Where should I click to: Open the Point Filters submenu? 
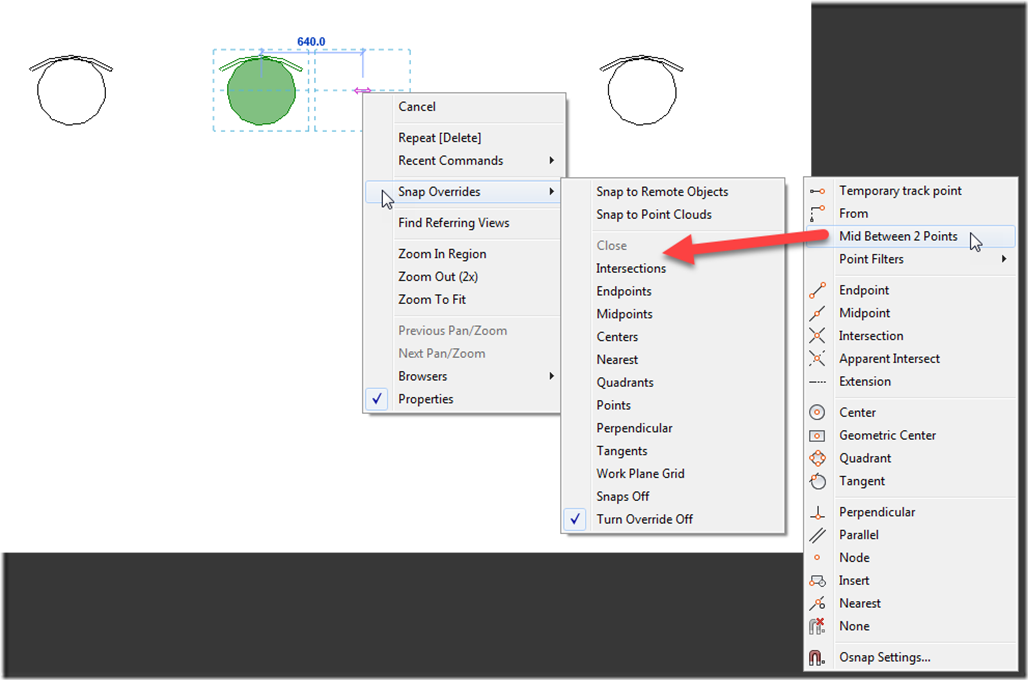click(x=1003, y=259)
